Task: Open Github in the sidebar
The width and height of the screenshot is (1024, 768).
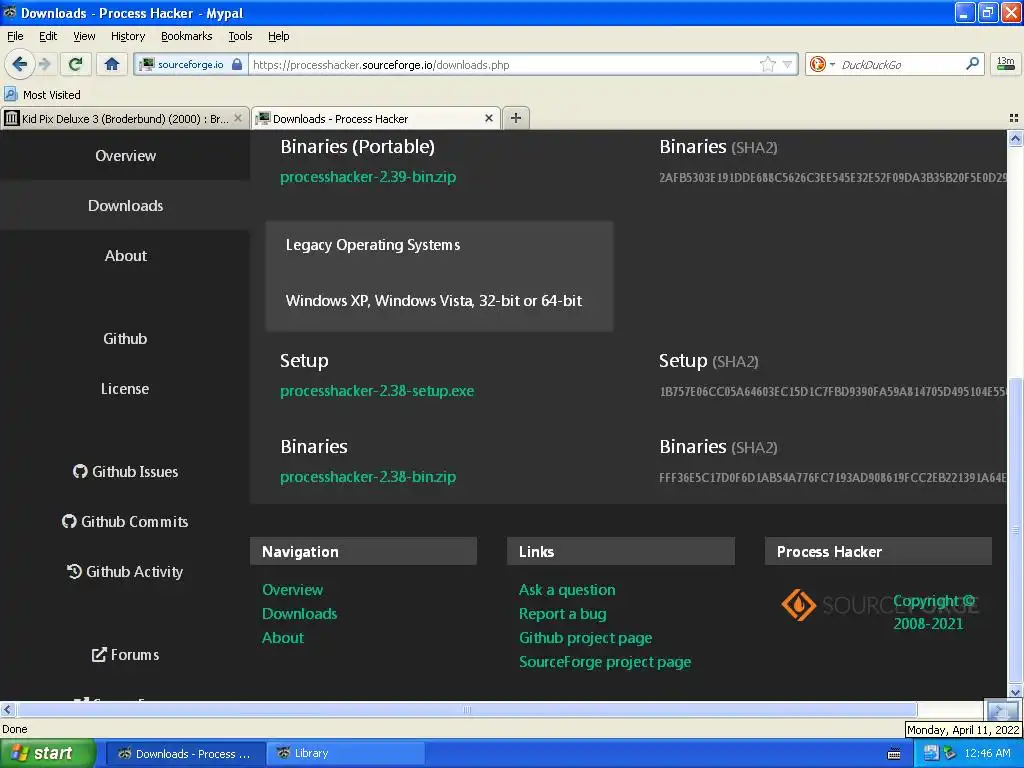Action: click(x=125, y=338)
